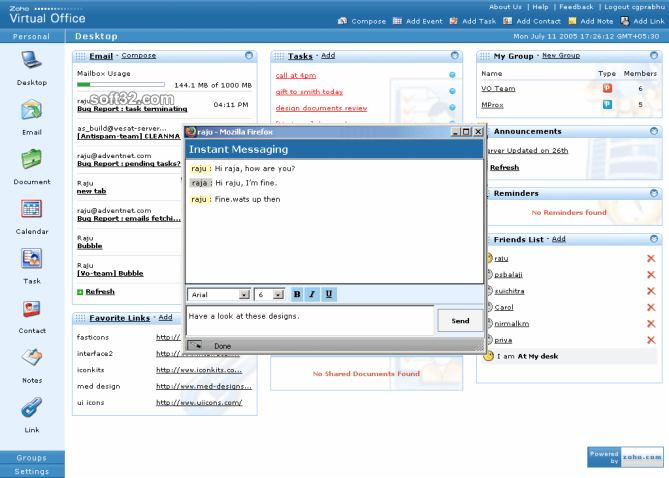Mark 'call at 4pm' task status dot

[452, 75]
